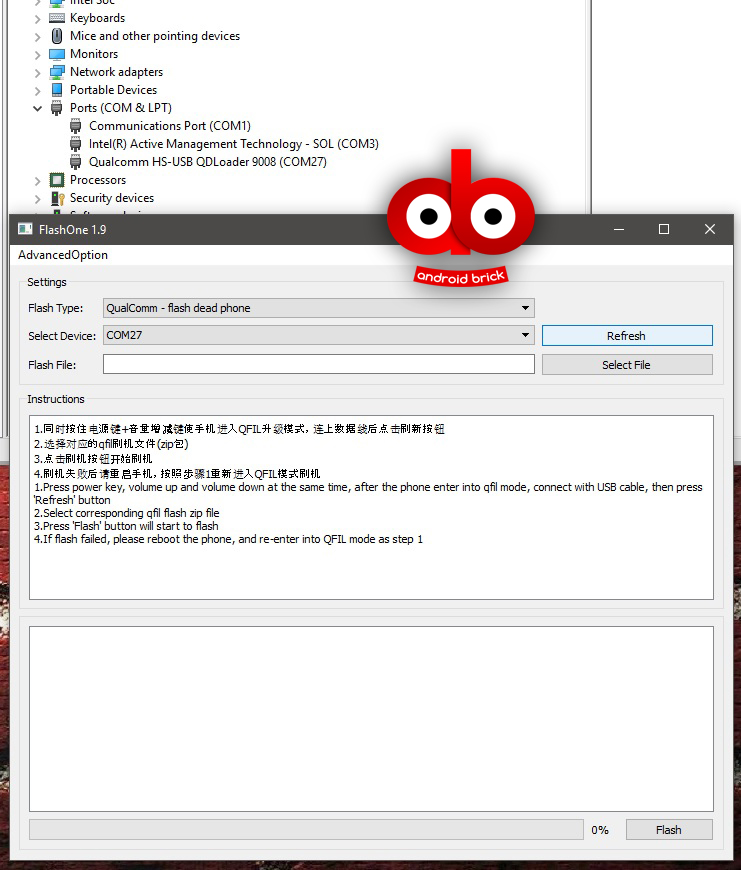Click the flash progress bar

pyautogui.click(x=305, y=830)
